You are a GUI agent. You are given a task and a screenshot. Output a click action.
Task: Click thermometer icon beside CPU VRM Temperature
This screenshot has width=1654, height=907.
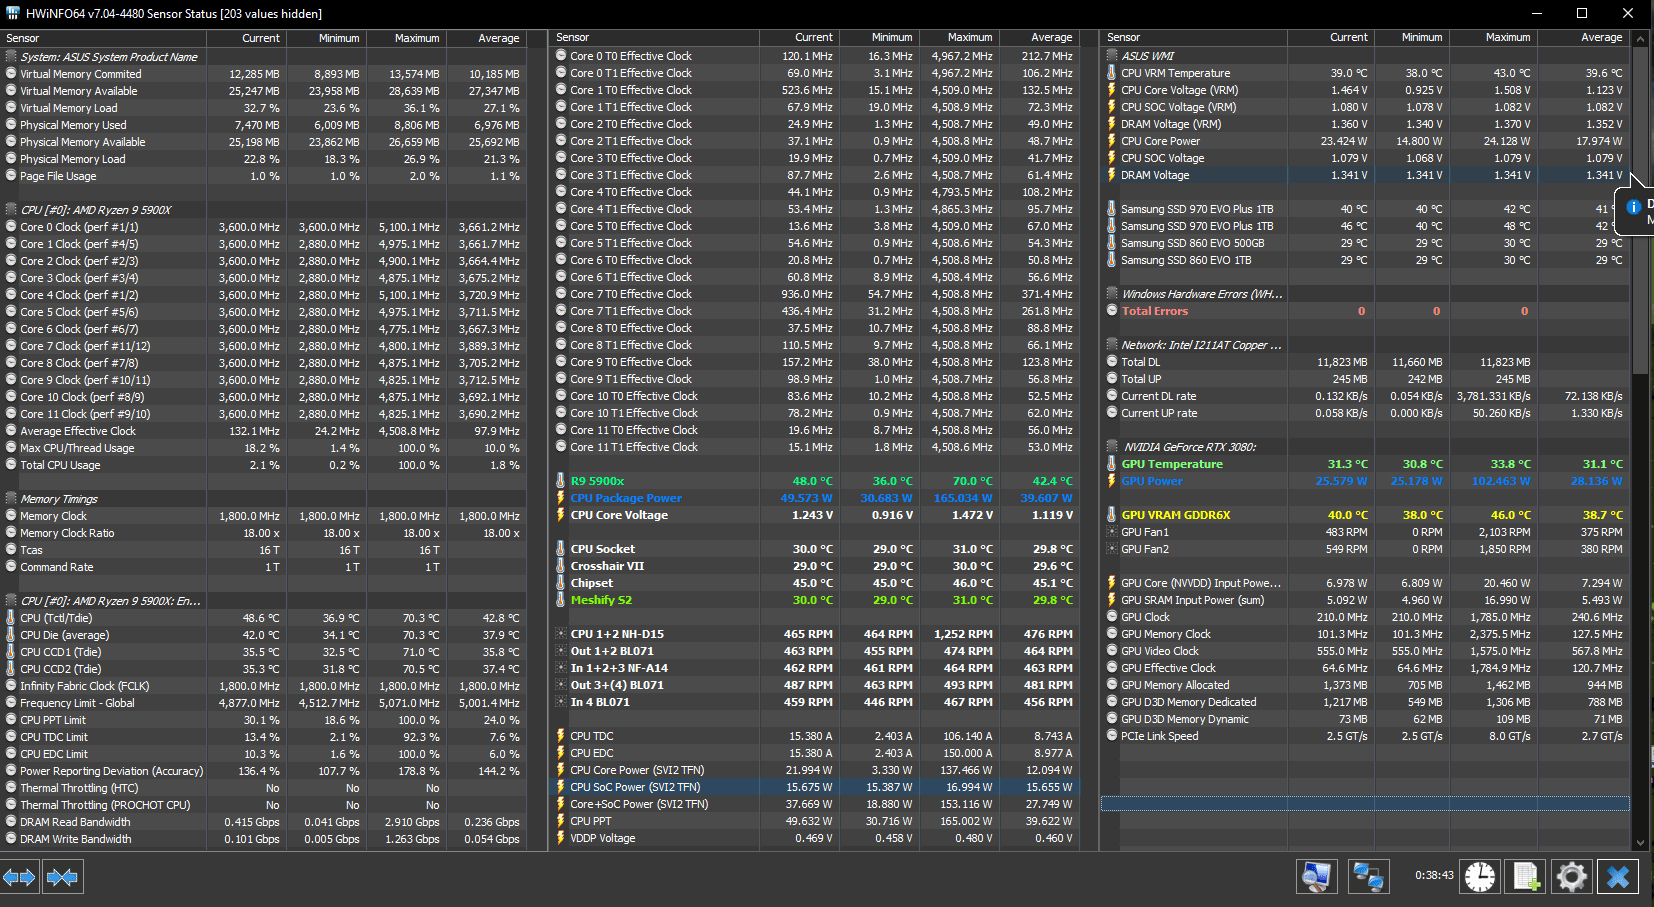coord(1112,73)
